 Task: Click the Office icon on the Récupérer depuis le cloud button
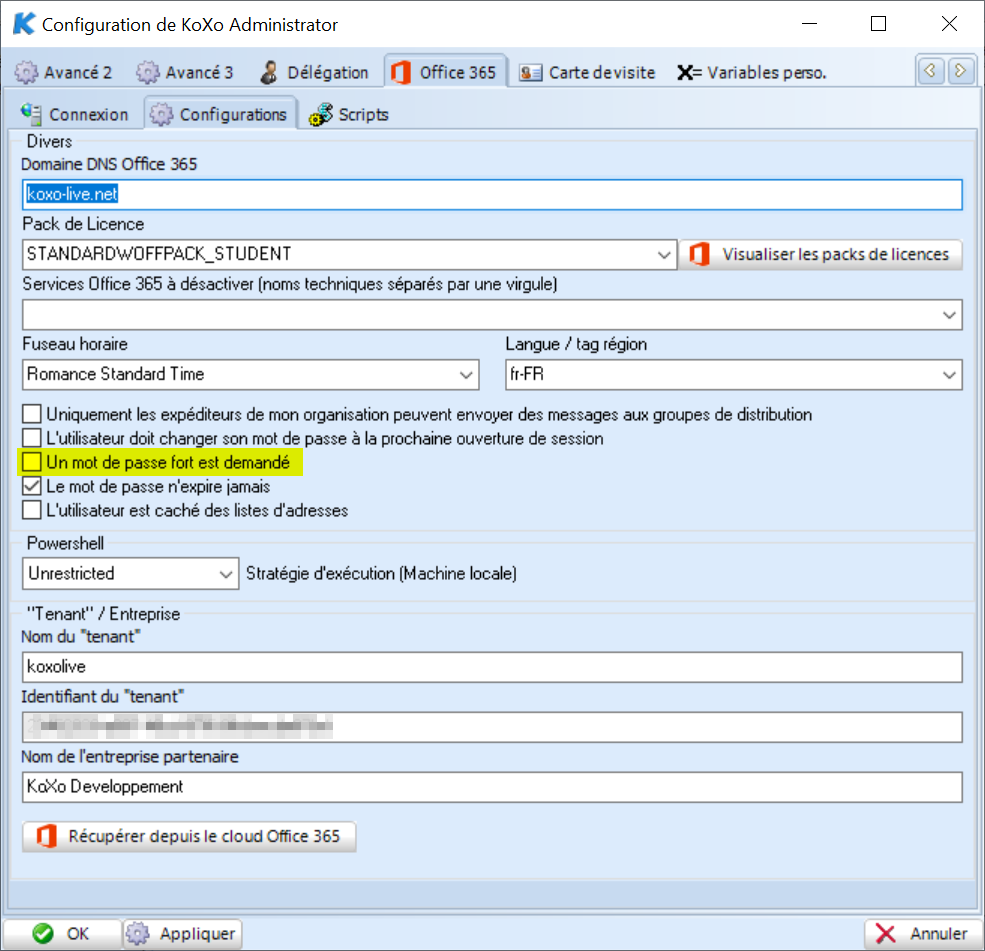tap(46, 837)
